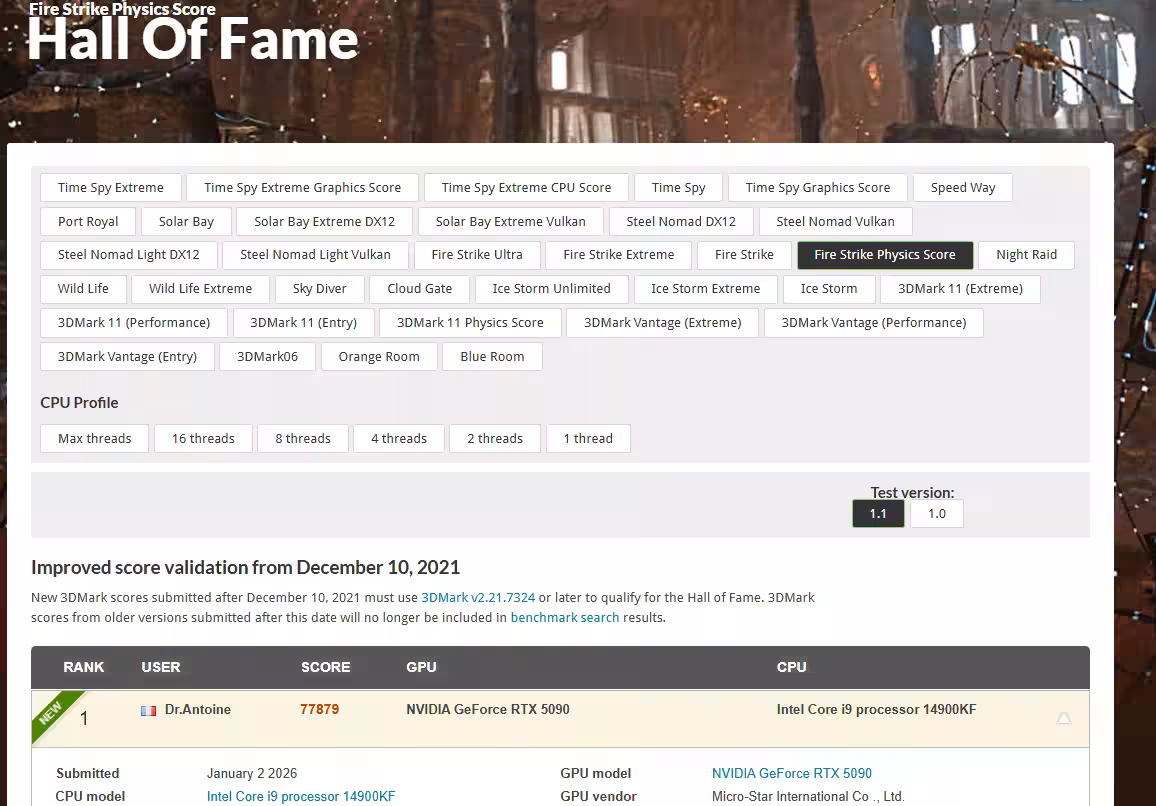Screen dimensions: 1156x806
Task: Open the Speed Way leaderboard
Action: click(962, 188)
